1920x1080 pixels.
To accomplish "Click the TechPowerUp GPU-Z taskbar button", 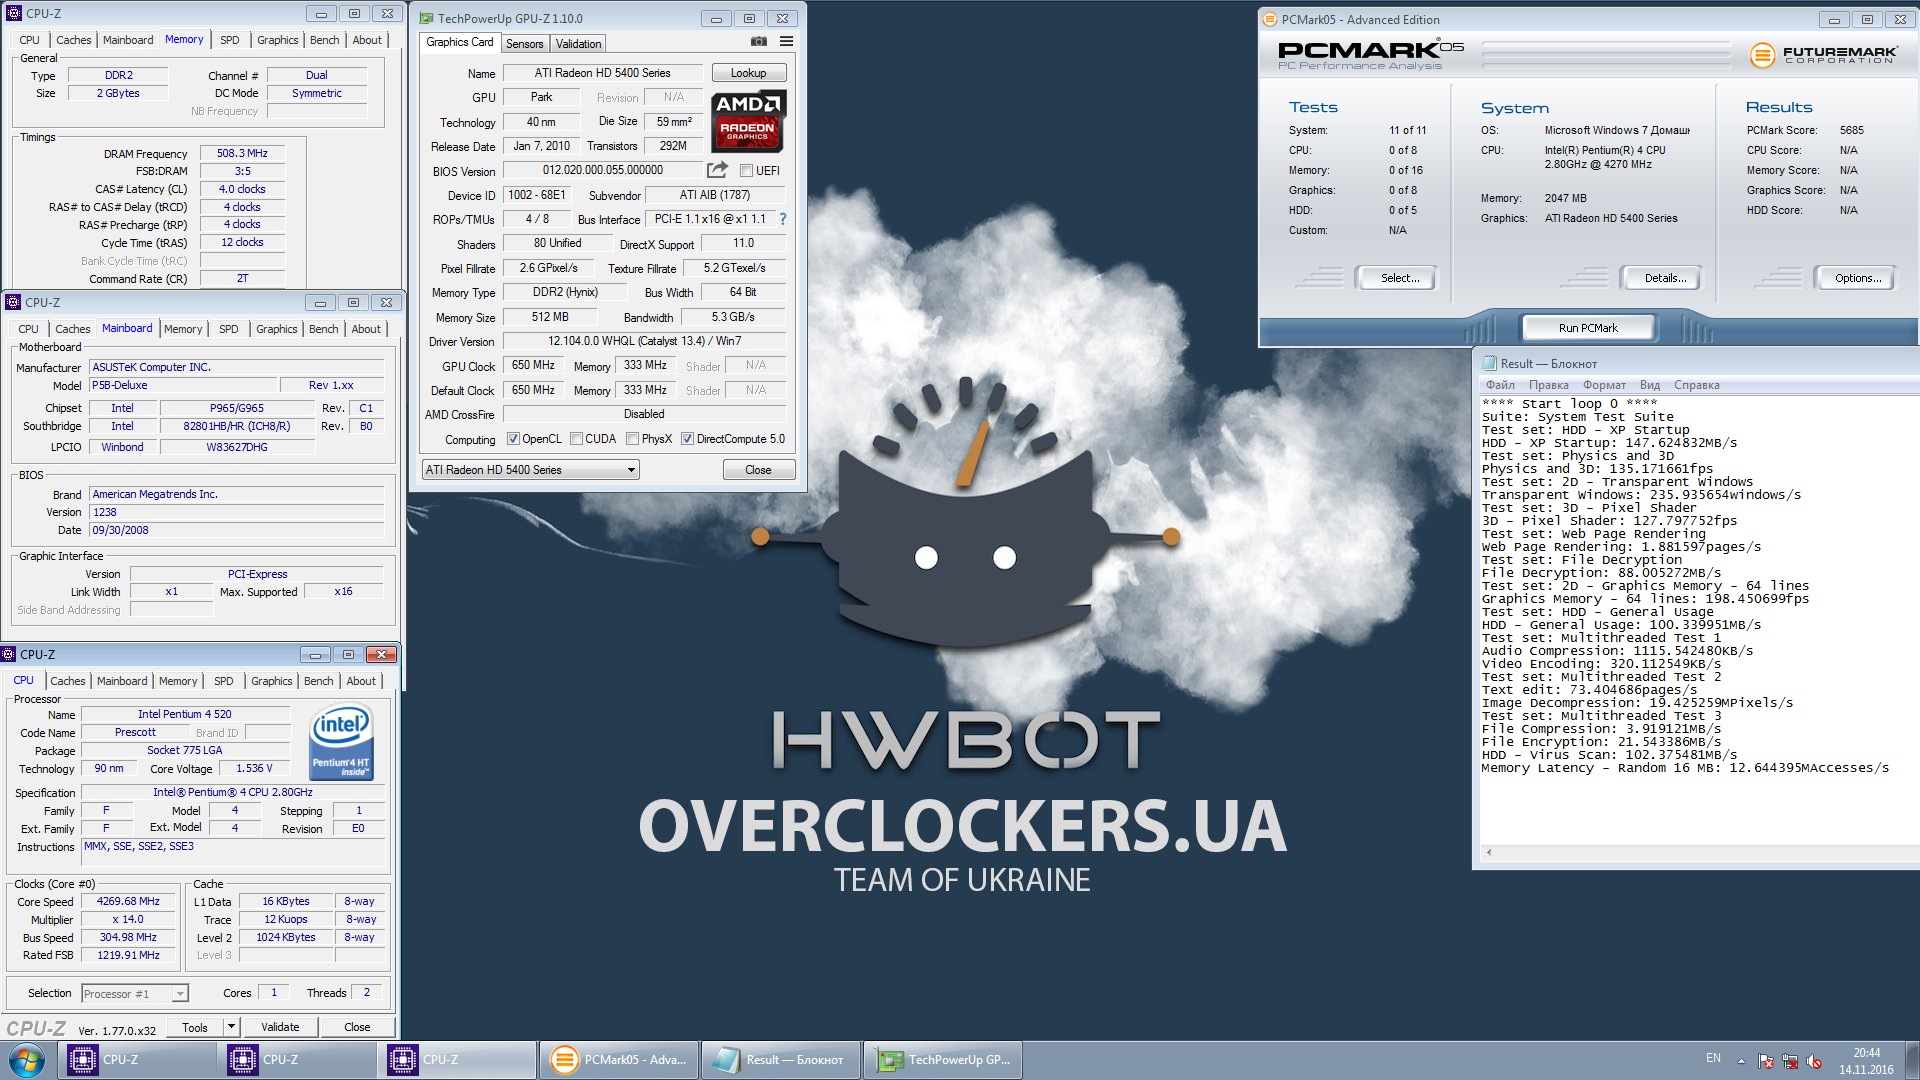I will (x=943, y=1060).
